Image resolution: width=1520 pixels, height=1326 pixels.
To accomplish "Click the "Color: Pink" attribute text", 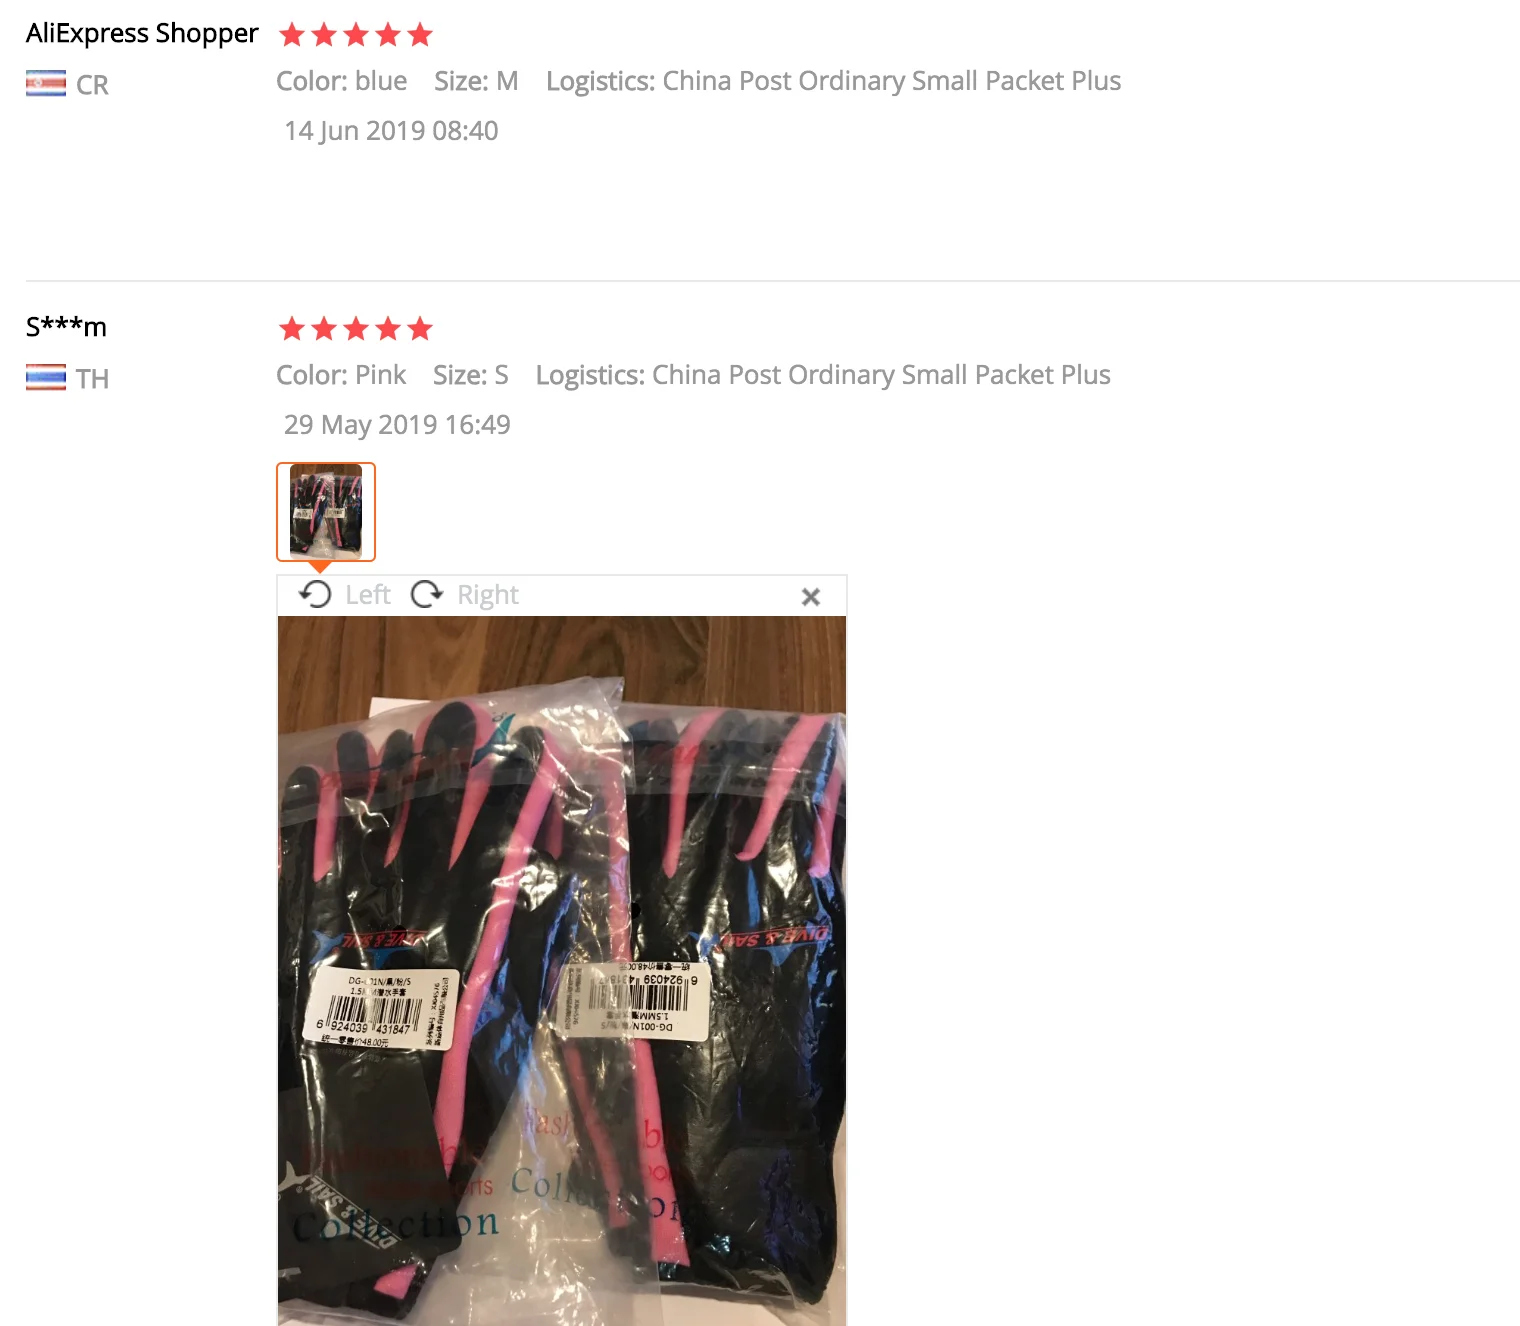I will (341, 375).
